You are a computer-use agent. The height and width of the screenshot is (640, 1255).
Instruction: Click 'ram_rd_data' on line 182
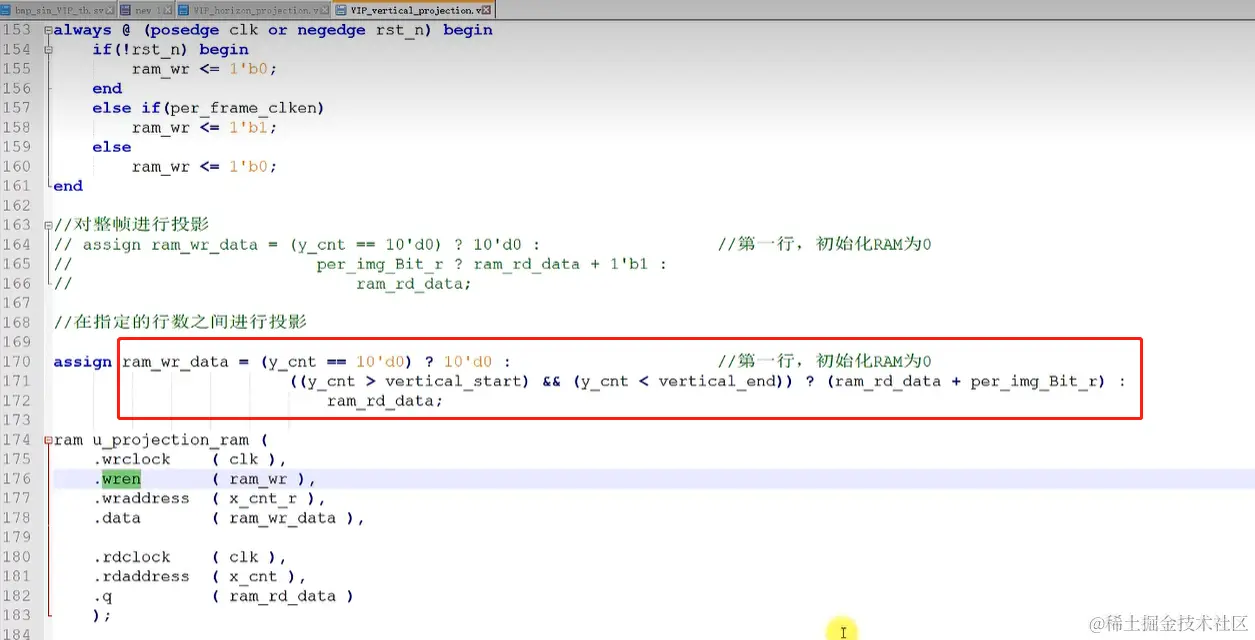tap(283, 596)
